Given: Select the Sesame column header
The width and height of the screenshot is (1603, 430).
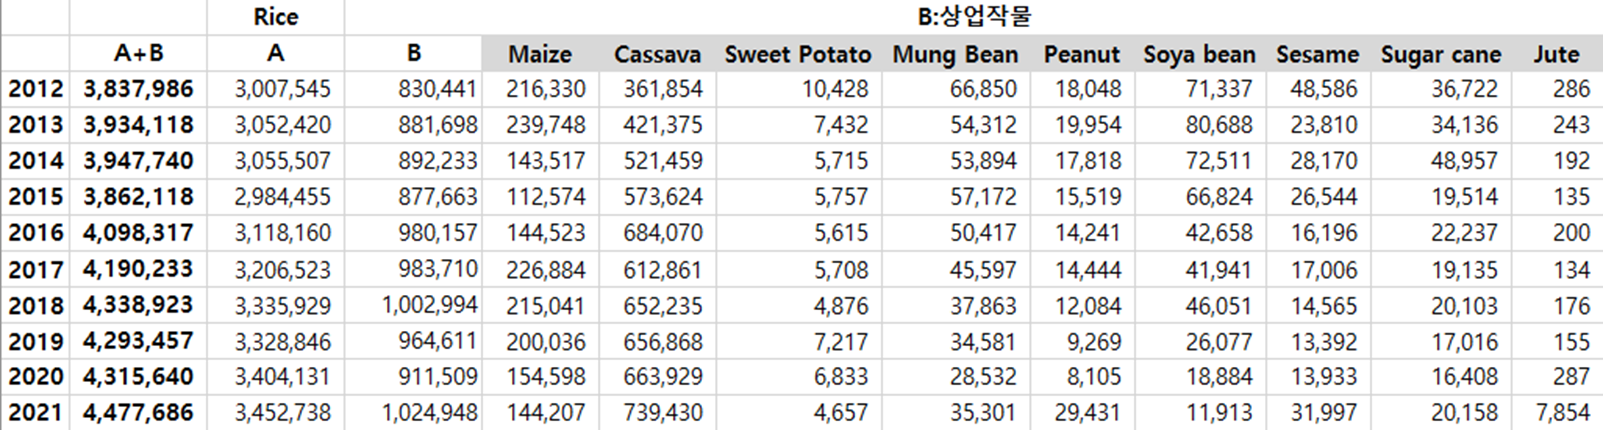Looking at the screenshot, I should pyautogui.click(x=1318, y=54).
